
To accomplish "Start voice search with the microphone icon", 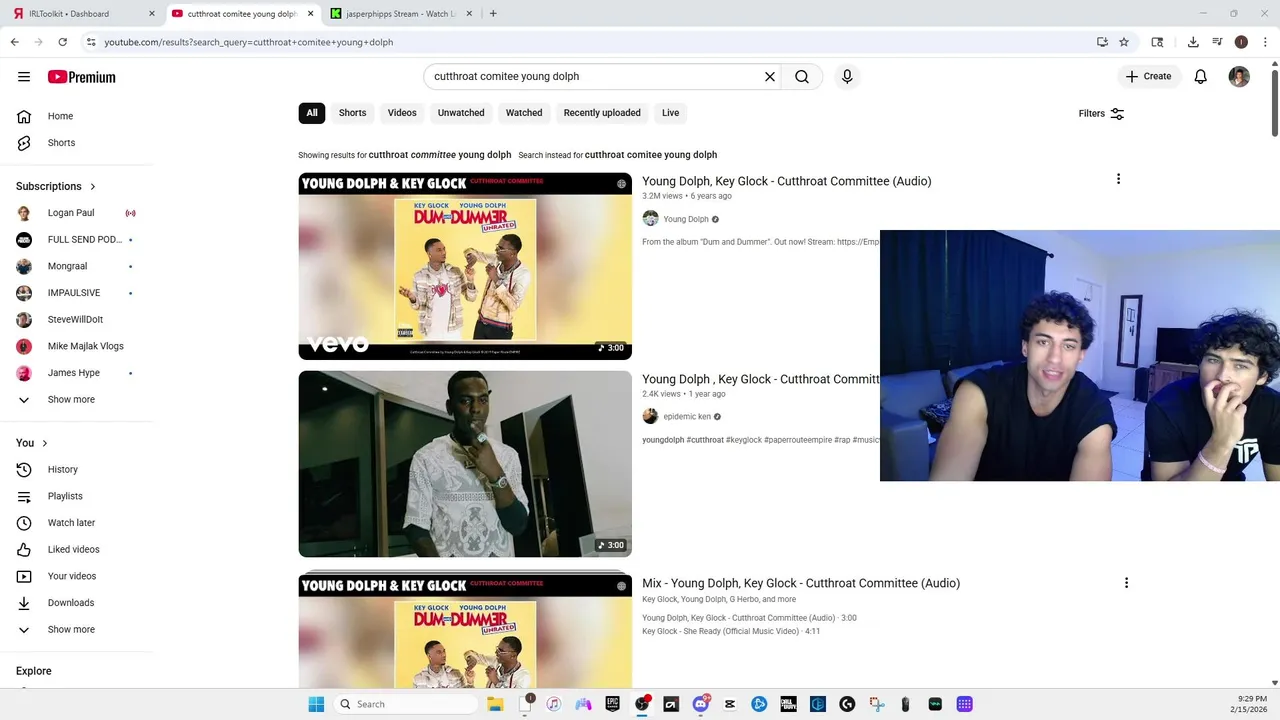I will pos(847,77).
